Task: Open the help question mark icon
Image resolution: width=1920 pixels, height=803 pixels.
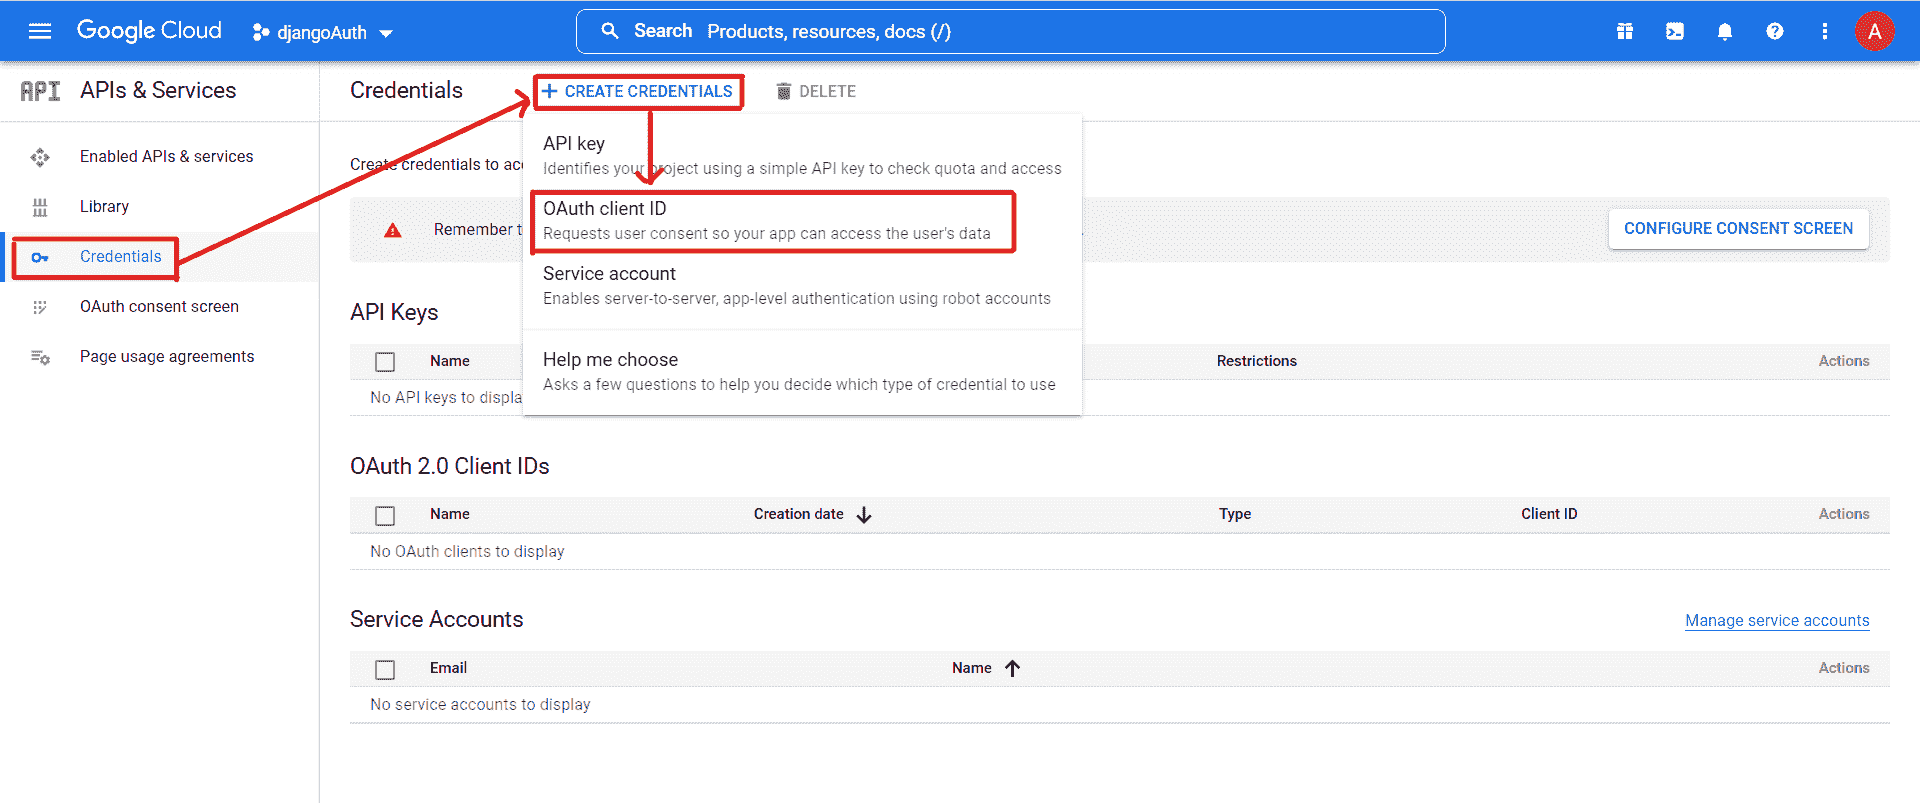Action: pyautogui.click(x=1775, y=31)
